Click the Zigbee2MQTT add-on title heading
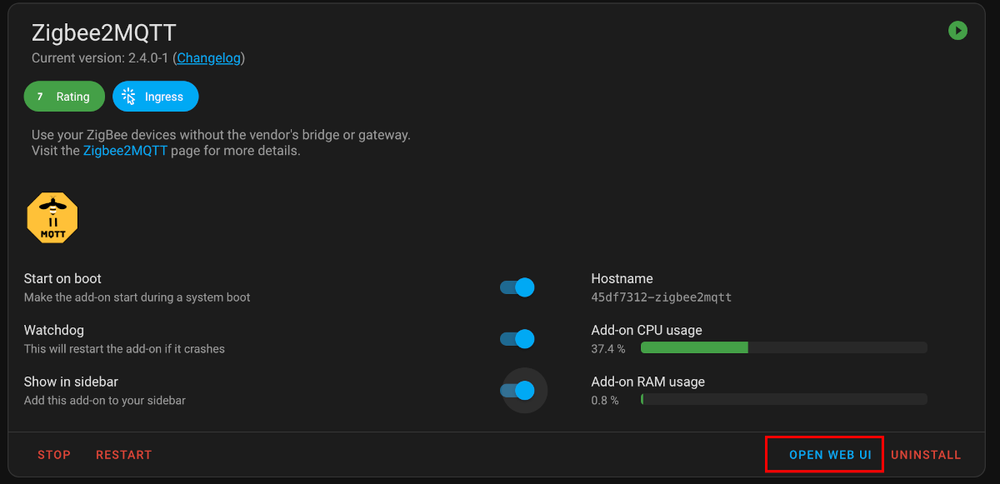The width and height of the screenshot is (1000, 484). (x=104, y=31)
